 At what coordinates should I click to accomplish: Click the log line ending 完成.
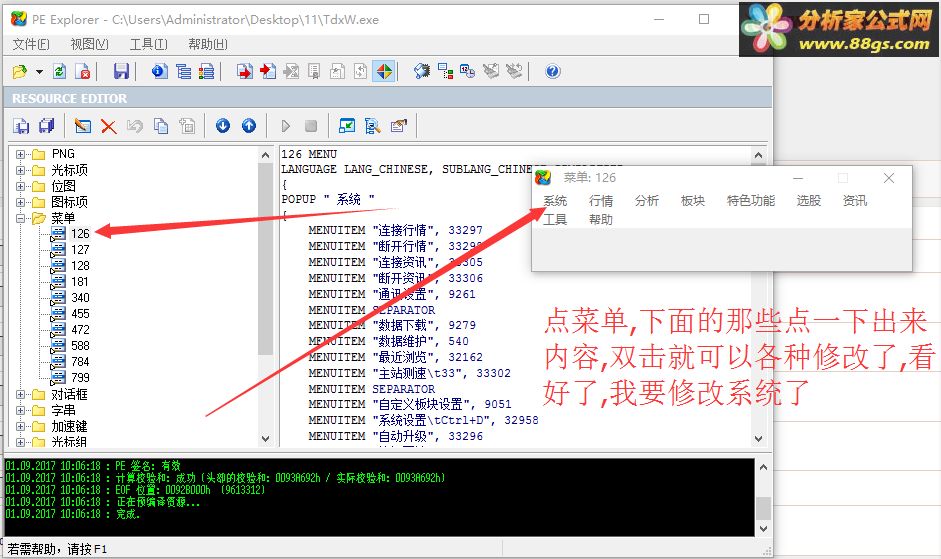pos(73,514)
